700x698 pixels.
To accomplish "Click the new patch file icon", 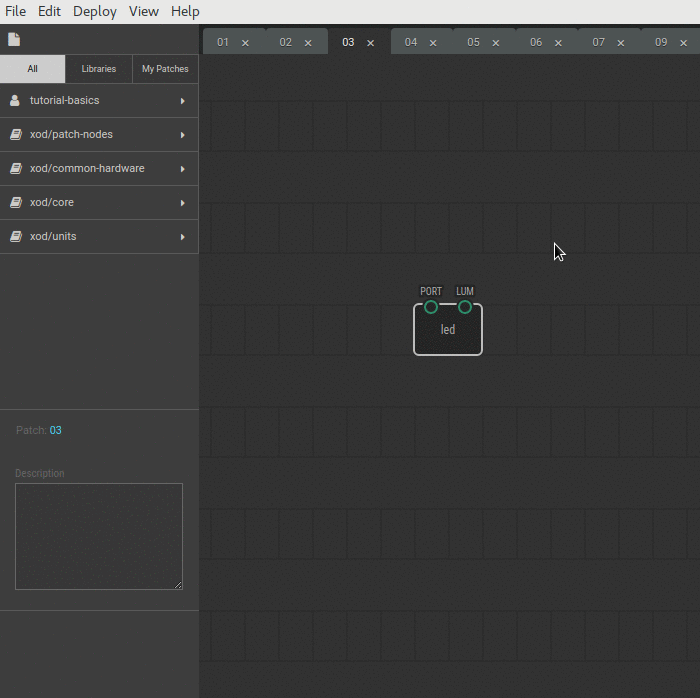I will 14,40.
